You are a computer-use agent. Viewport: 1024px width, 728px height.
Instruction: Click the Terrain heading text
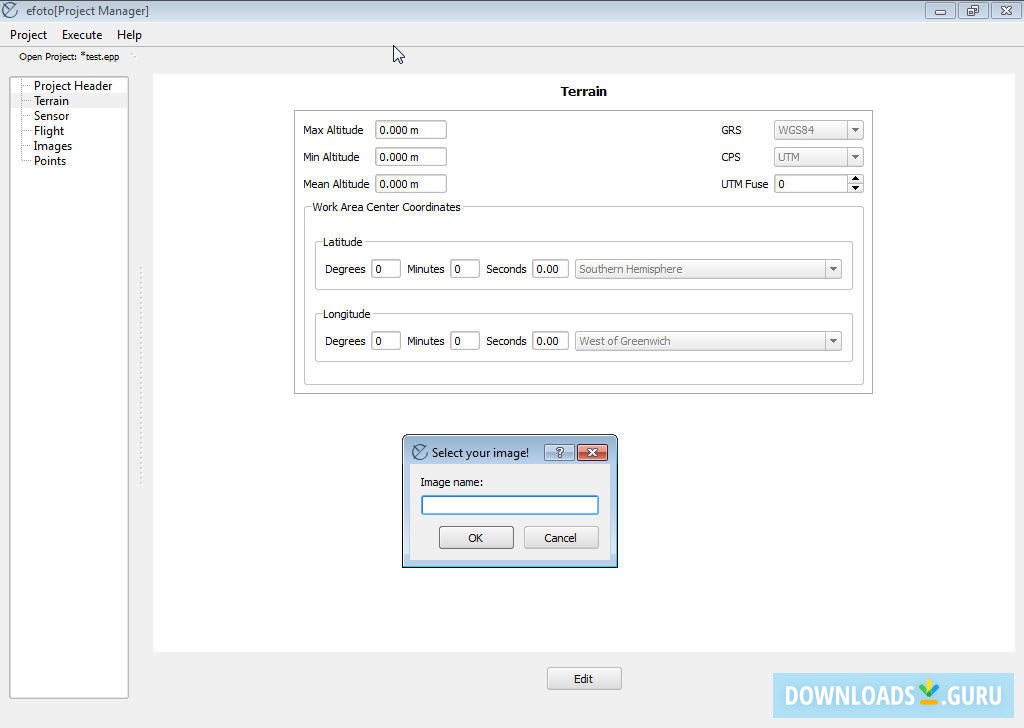tap(584, 91)
